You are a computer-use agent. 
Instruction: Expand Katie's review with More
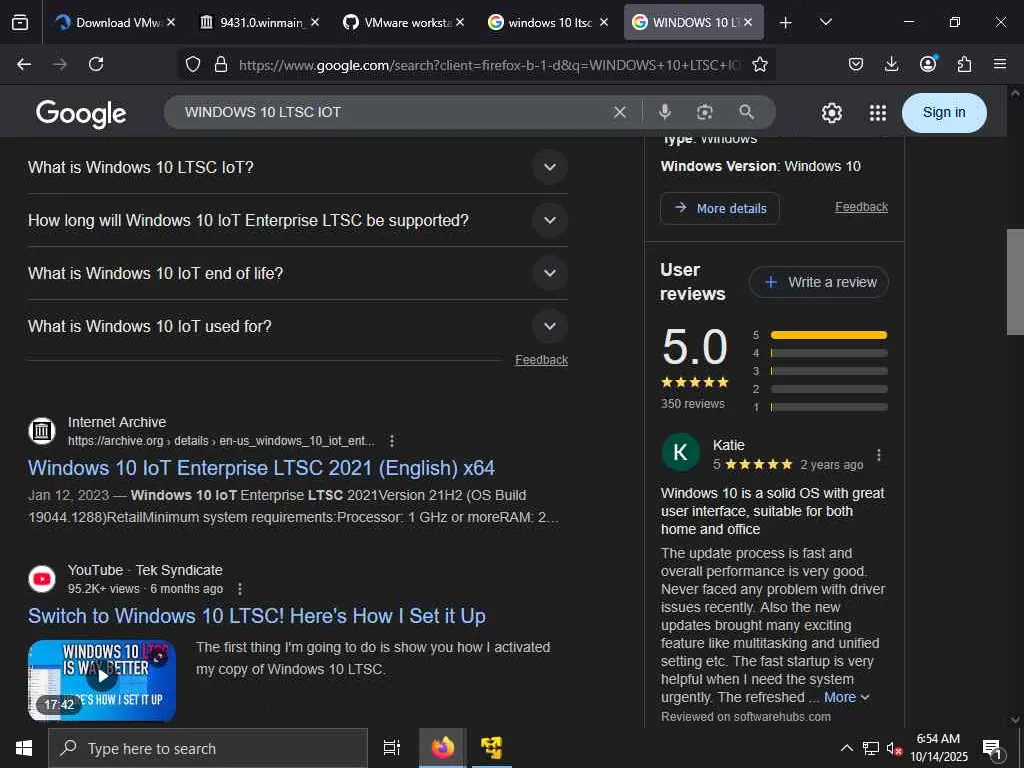(x=846, y=697)
